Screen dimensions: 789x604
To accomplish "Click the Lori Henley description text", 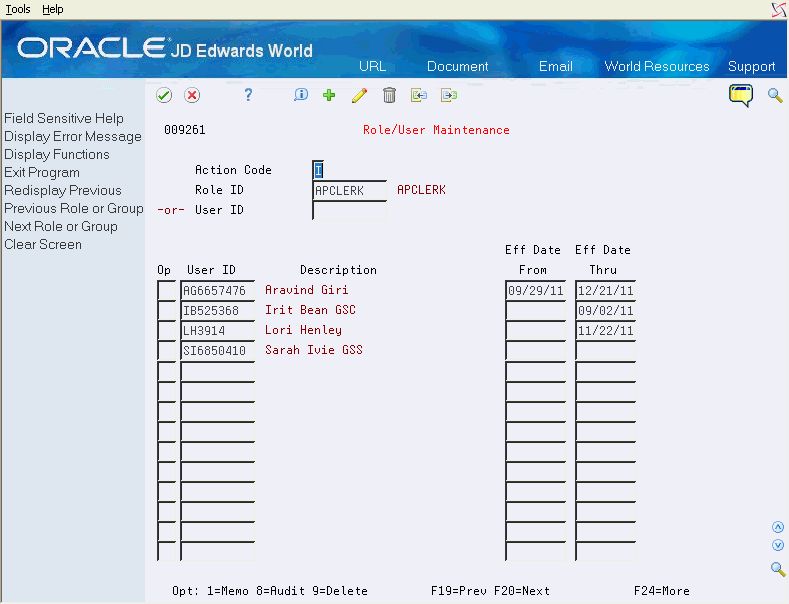I will pyautogui.click(x=303, y=330).
